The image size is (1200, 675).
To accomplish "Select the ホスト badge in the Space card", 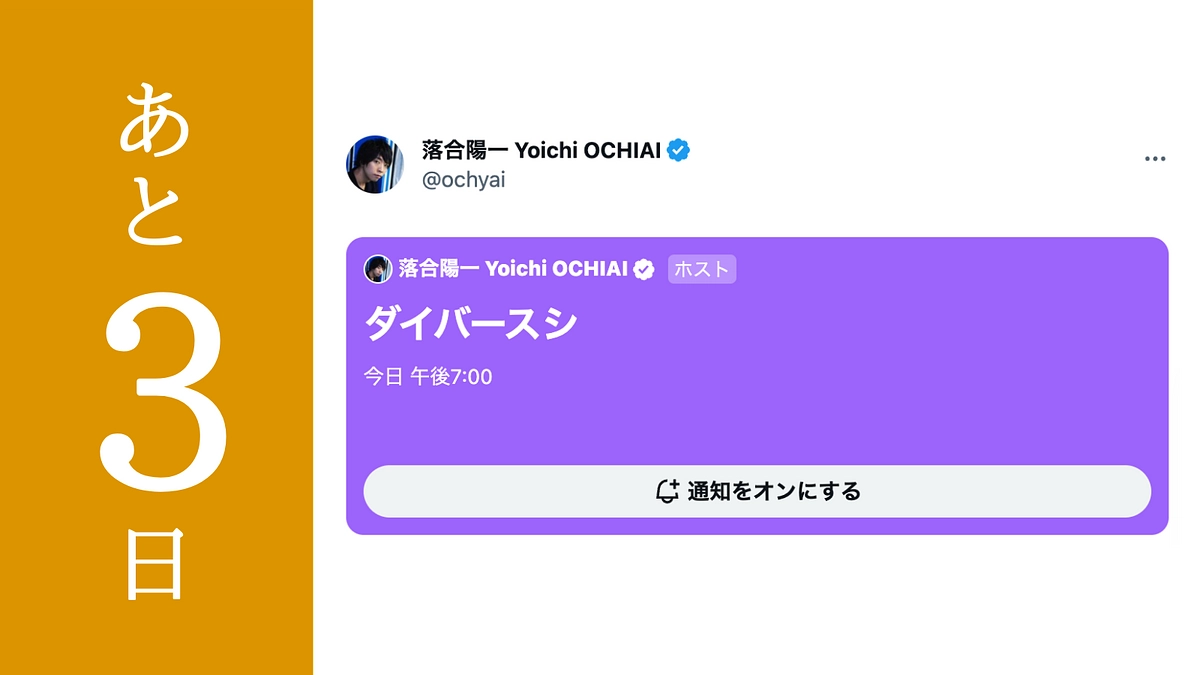I will pyautogui.click(x=702, y=269).
